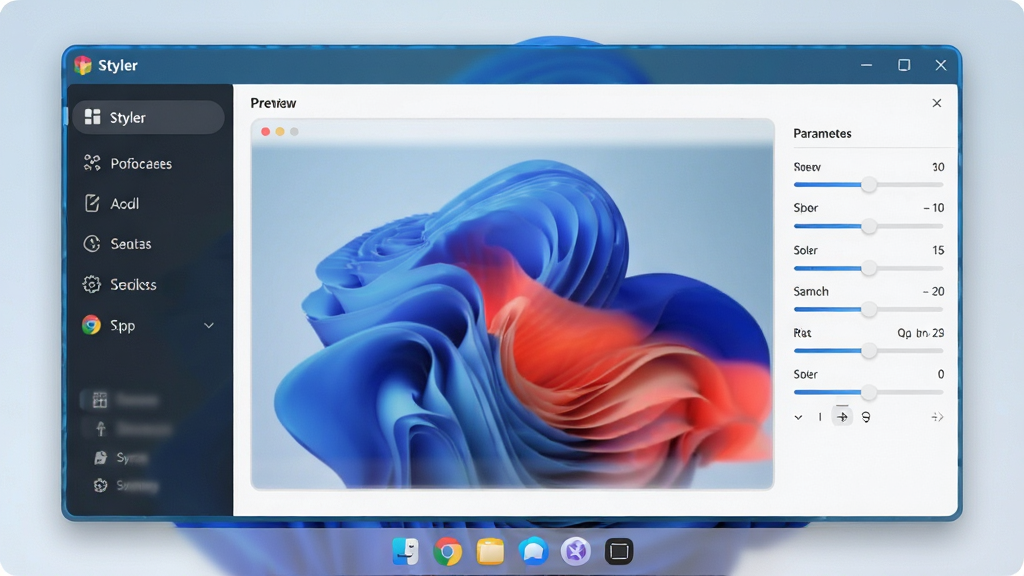Click the blue and red swirl preview image
The width and height of the screenshot is (1024, 576).
point(513,317)
